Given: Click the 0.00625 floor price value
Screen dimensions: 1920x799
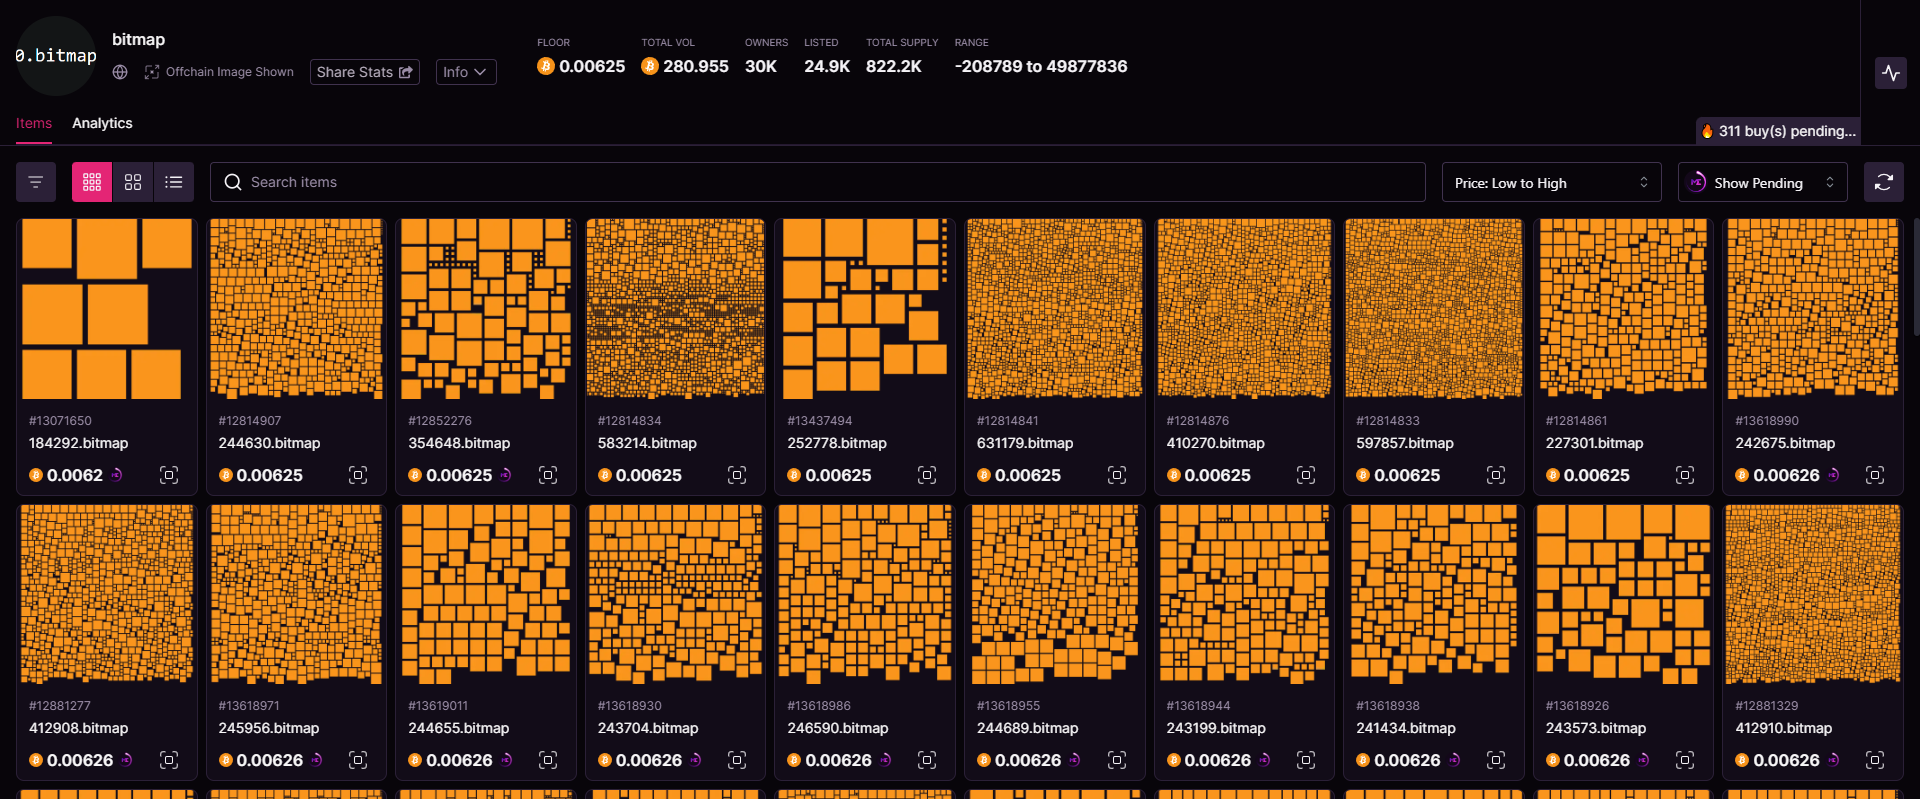Looking at the screenshot, I should click(592, 66).
